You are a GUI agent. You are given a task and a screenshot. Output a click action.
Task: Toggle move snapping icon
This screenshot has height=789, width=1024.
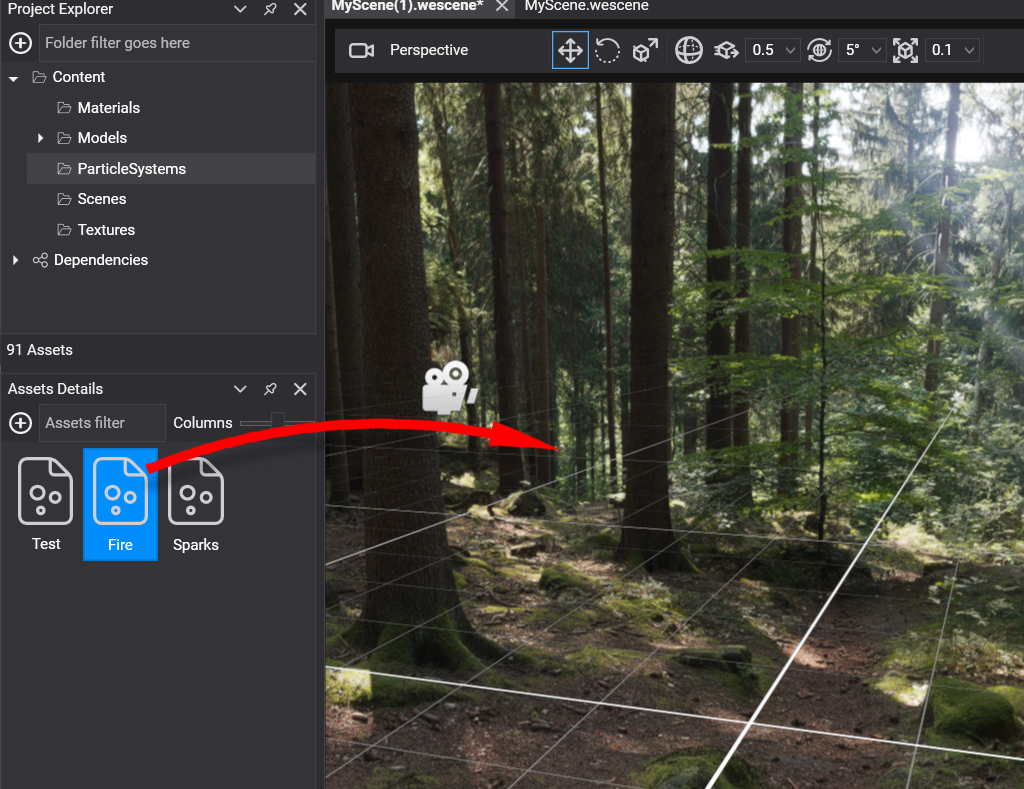point(726,50)
